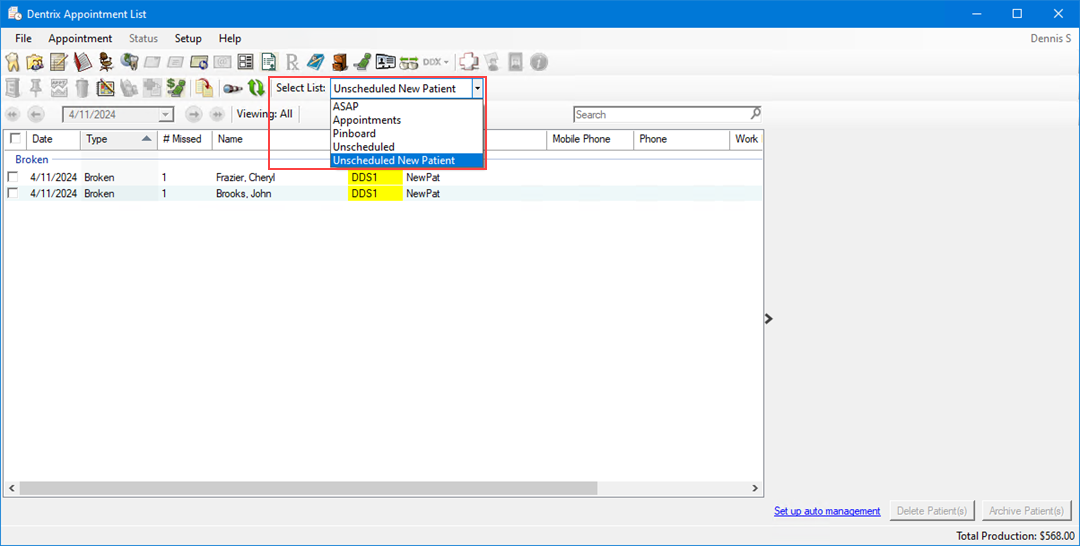Viewport: 1080px width, 546px height.
Task: Open the Family File folder icon
Action: pyautogui.click(x=35, y=62)
